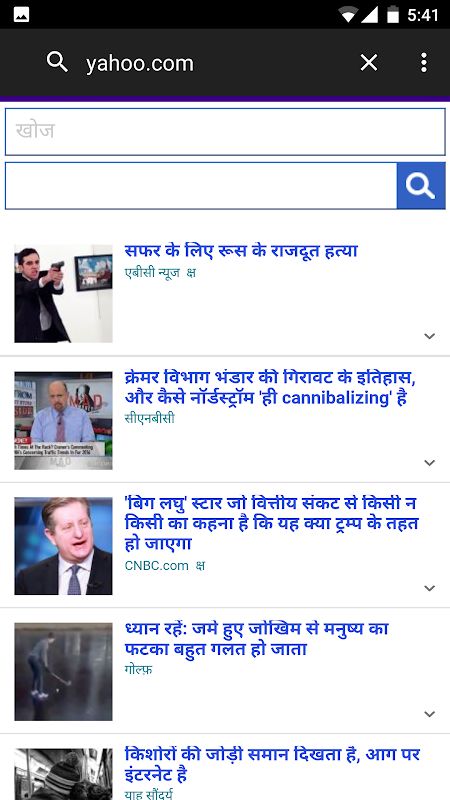Open the cannibalizing Nordstrom headline
Image resolution: width=450 pixels, height=800 pixels.
pyautogui.click(x=271, y=388)
